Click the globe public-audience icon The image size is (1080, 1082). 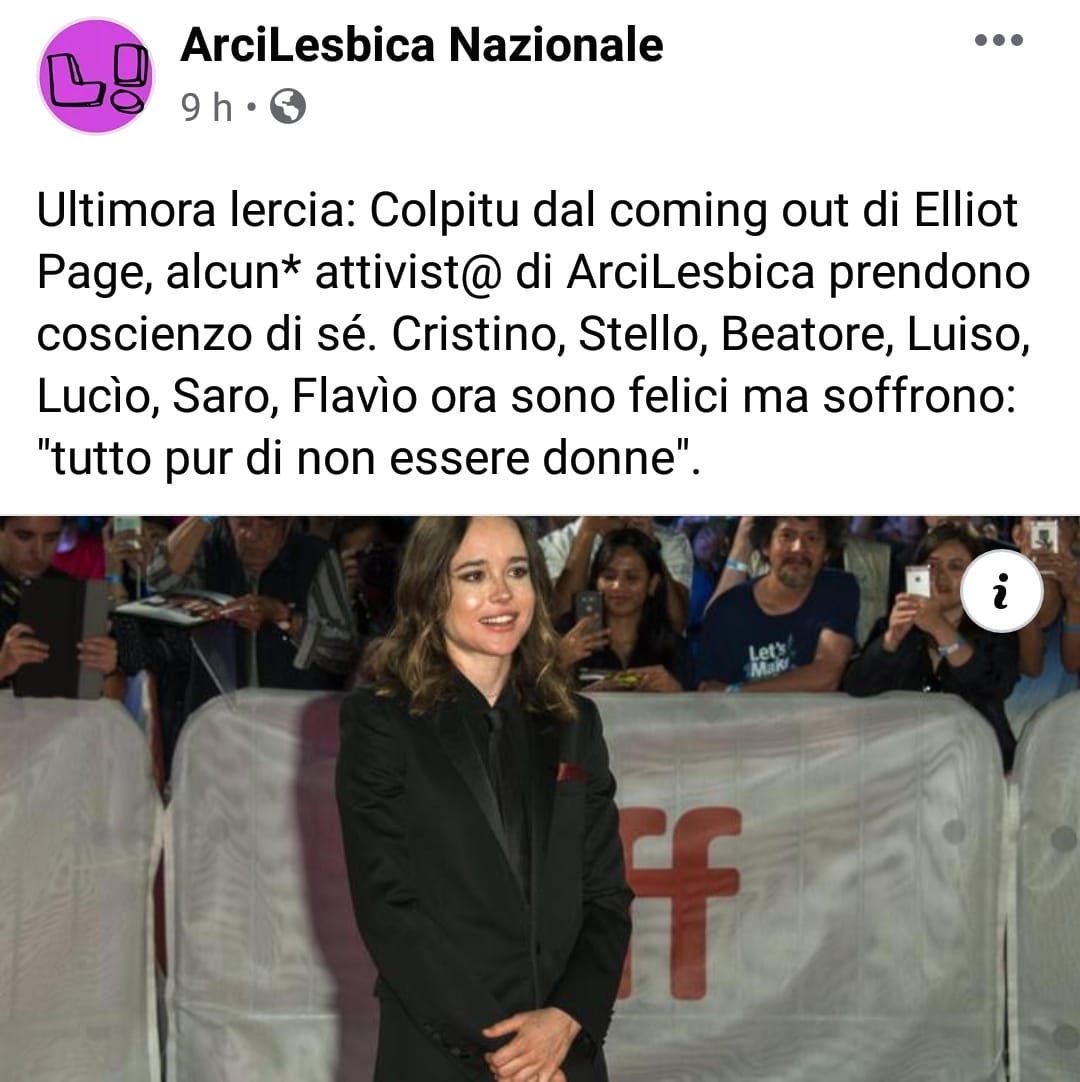point(287,107)
